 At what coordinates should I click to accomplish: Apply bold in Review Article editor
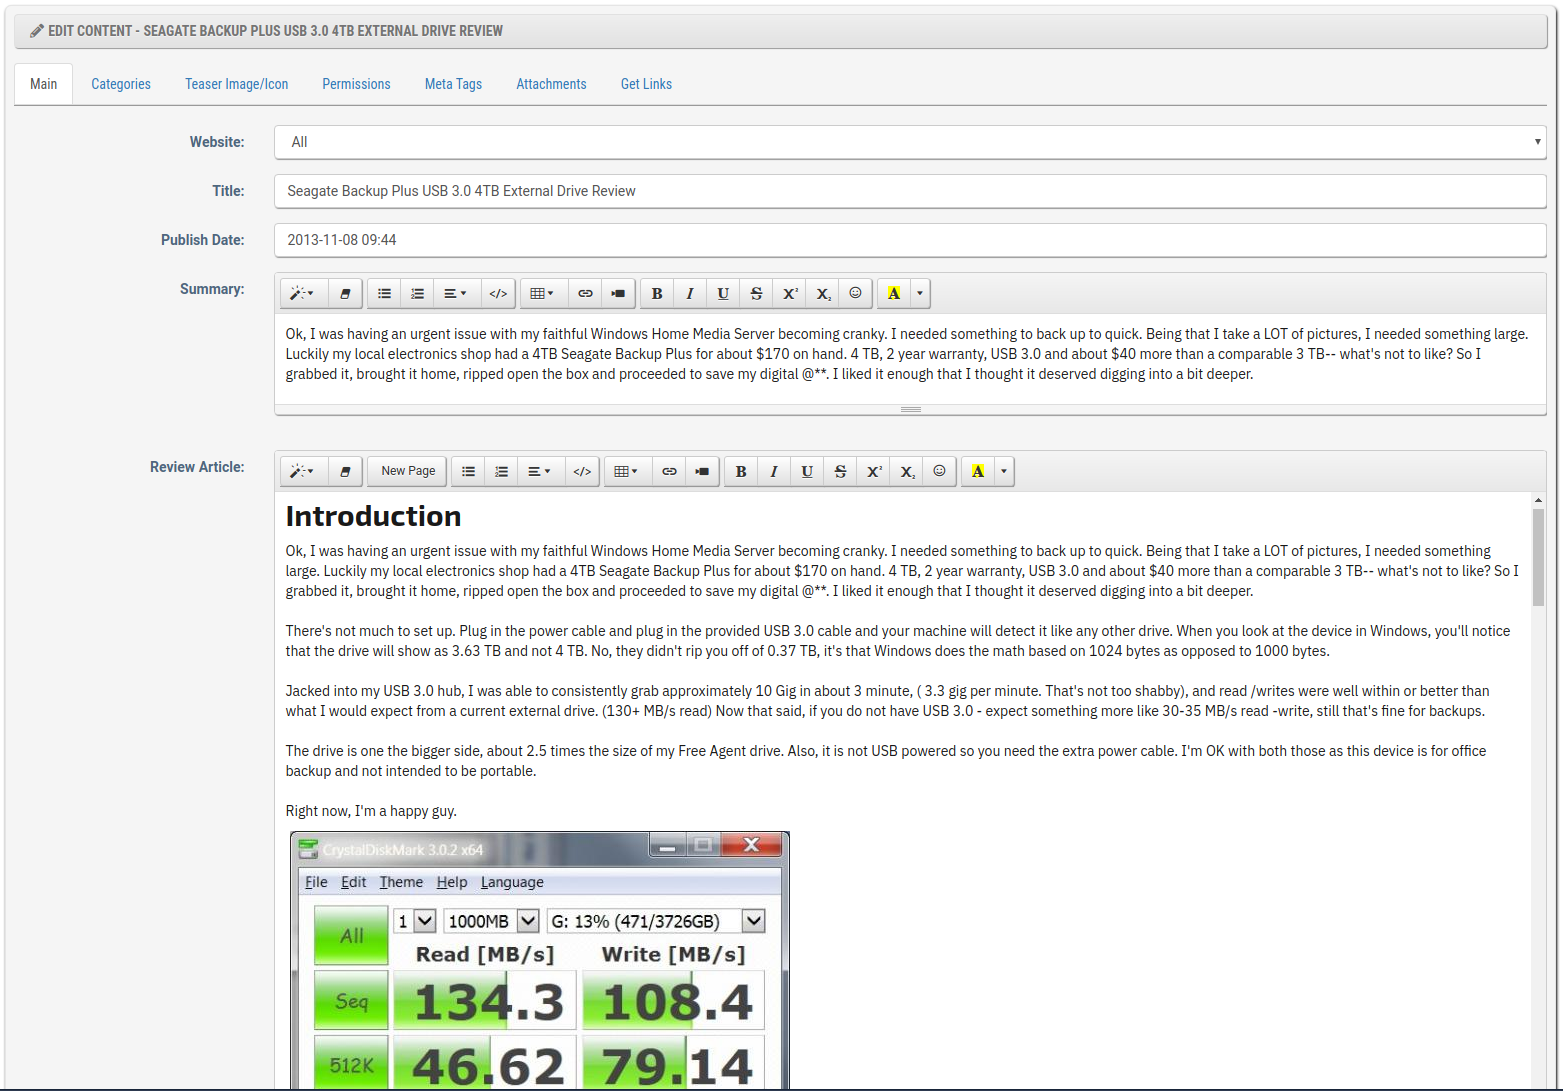(741, 471)
